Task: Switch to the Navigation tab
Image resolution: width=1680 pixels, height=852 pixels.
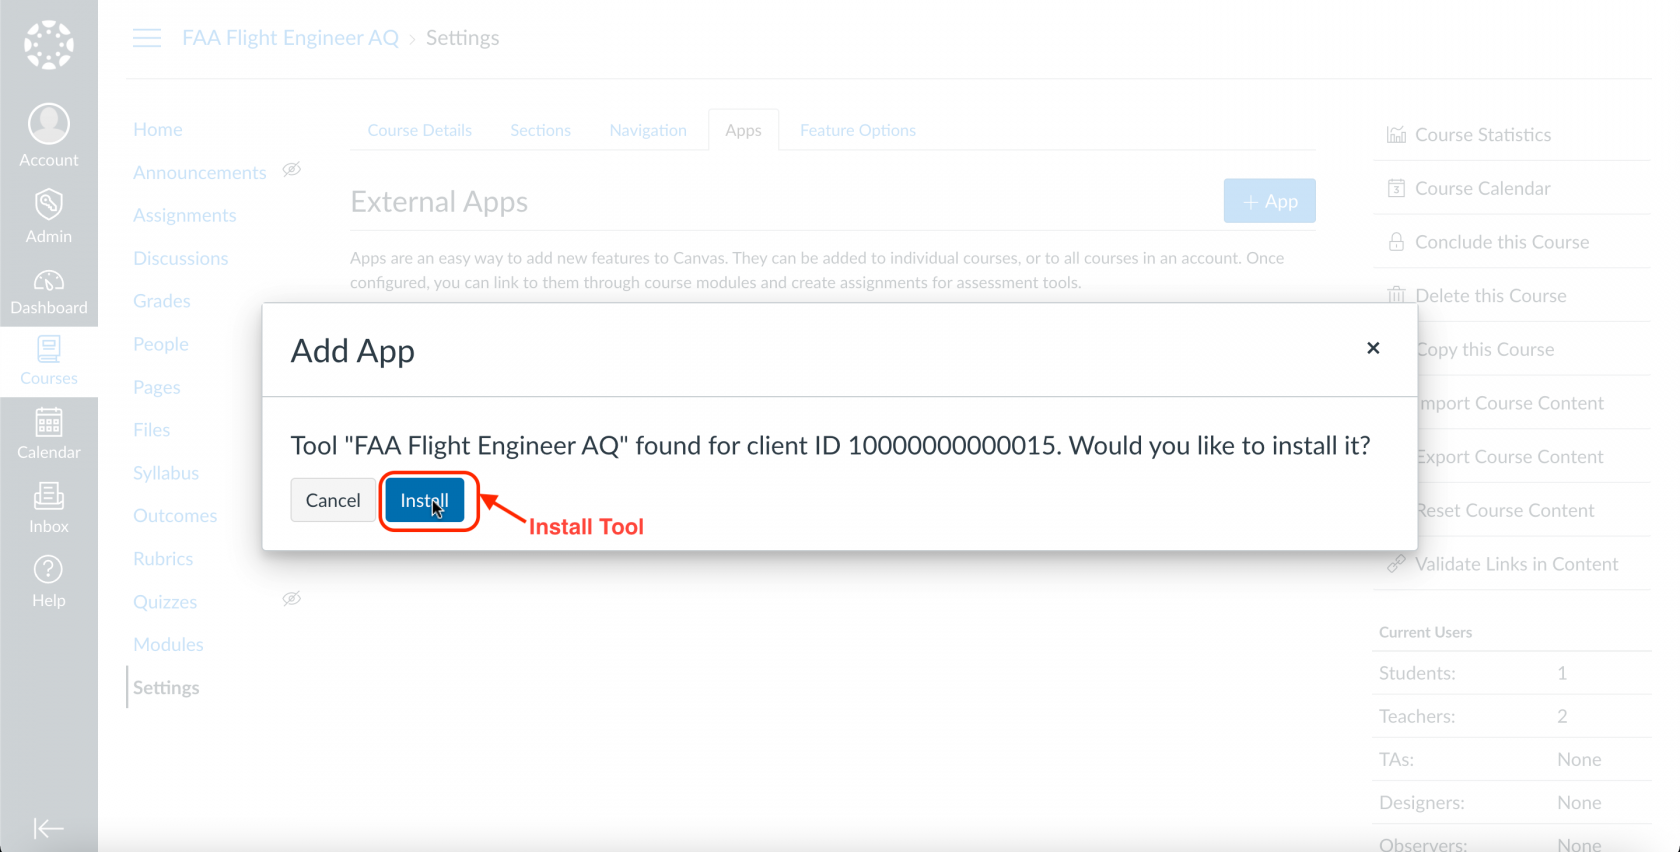Action: click(x=648, y=130)
